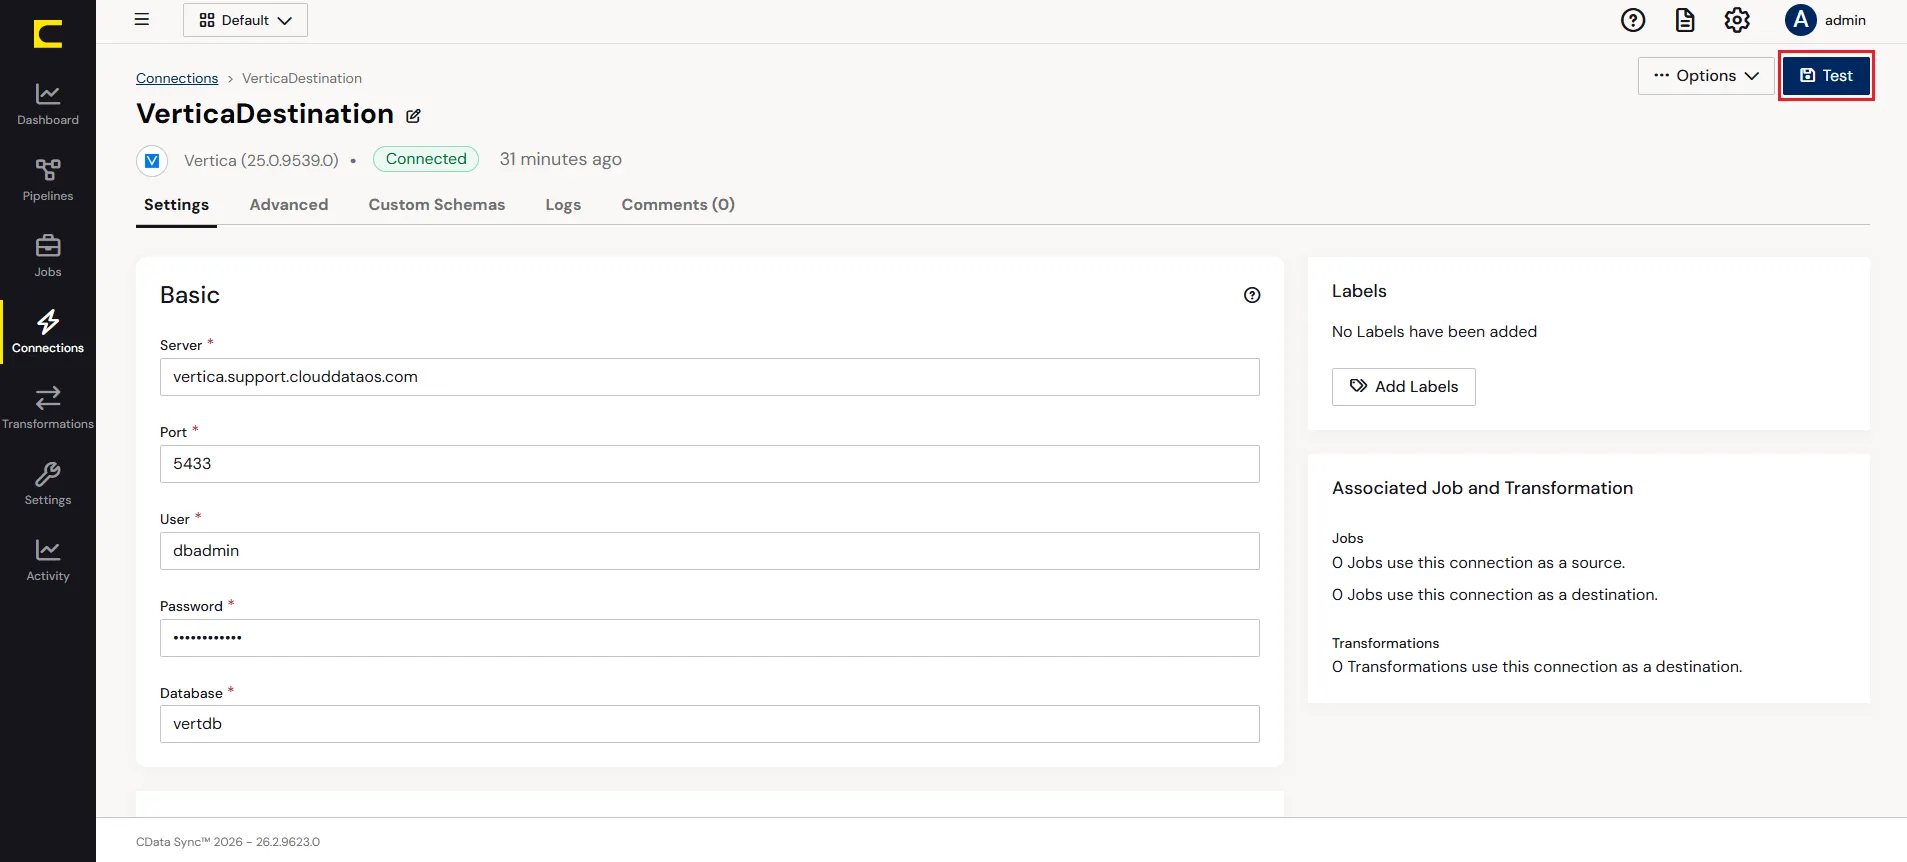Open the admin user account menu
Screen dimensions: 1907x862
pos(1826,20)
